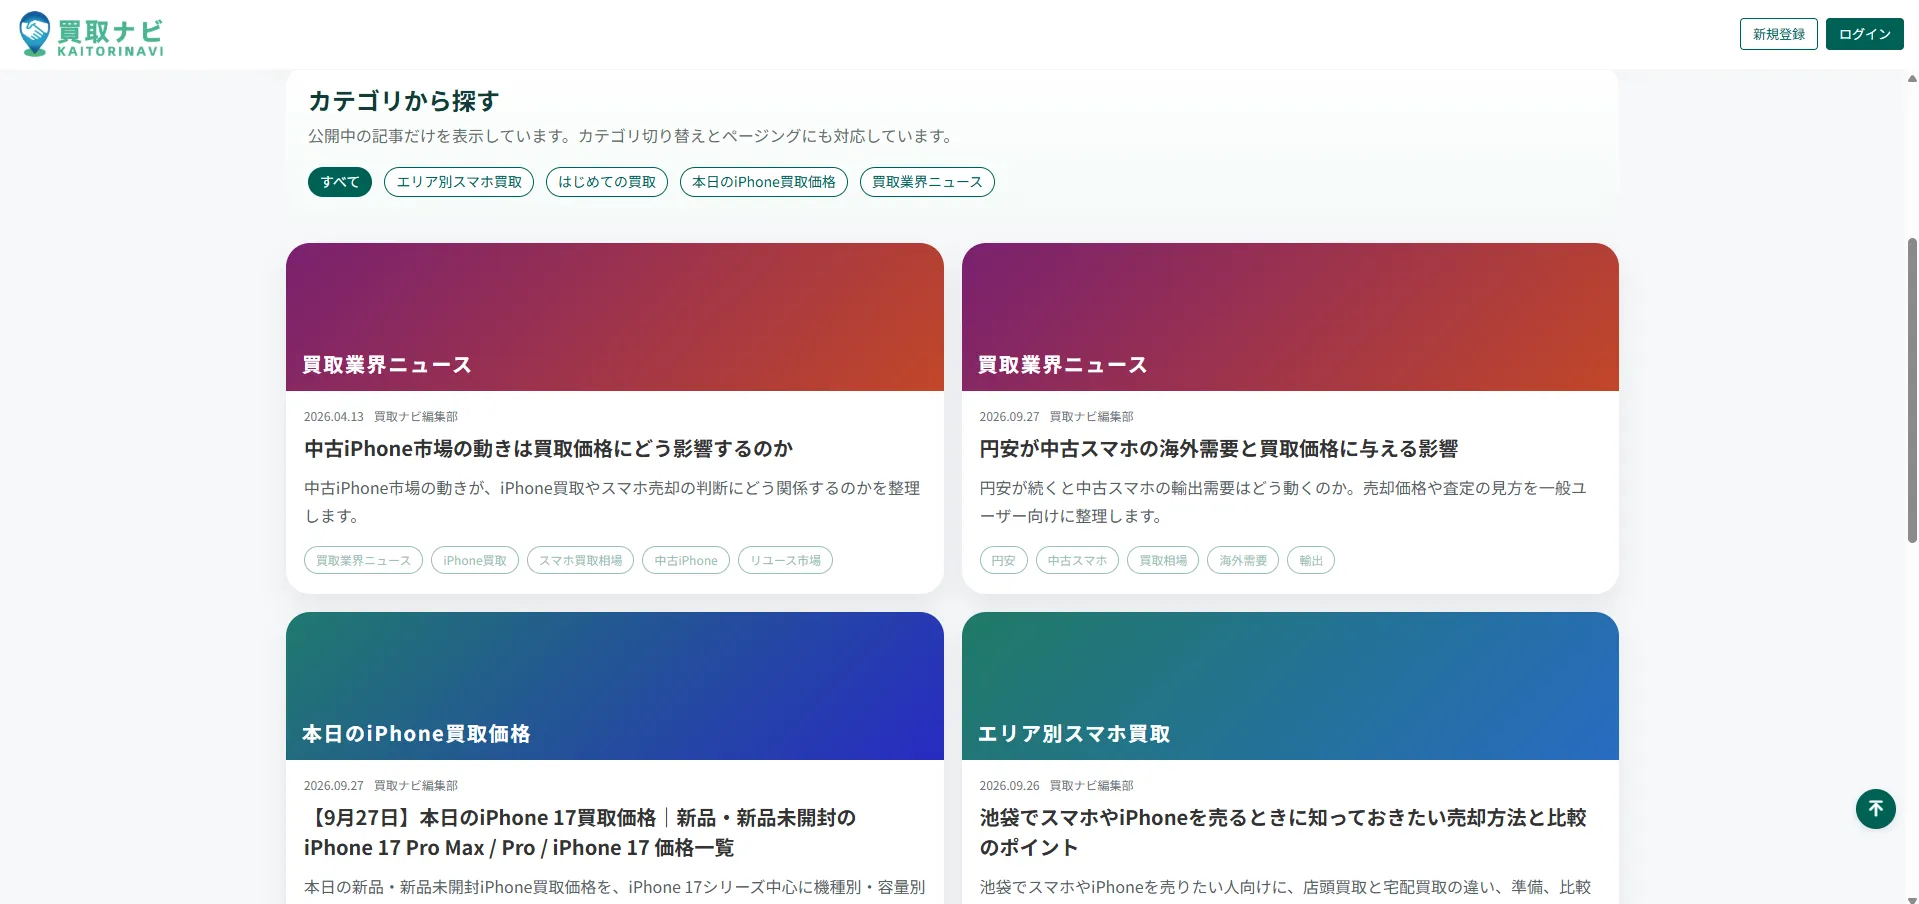
Task: Click the page vertical scrollbar thumb
Action: [1912, 390]
